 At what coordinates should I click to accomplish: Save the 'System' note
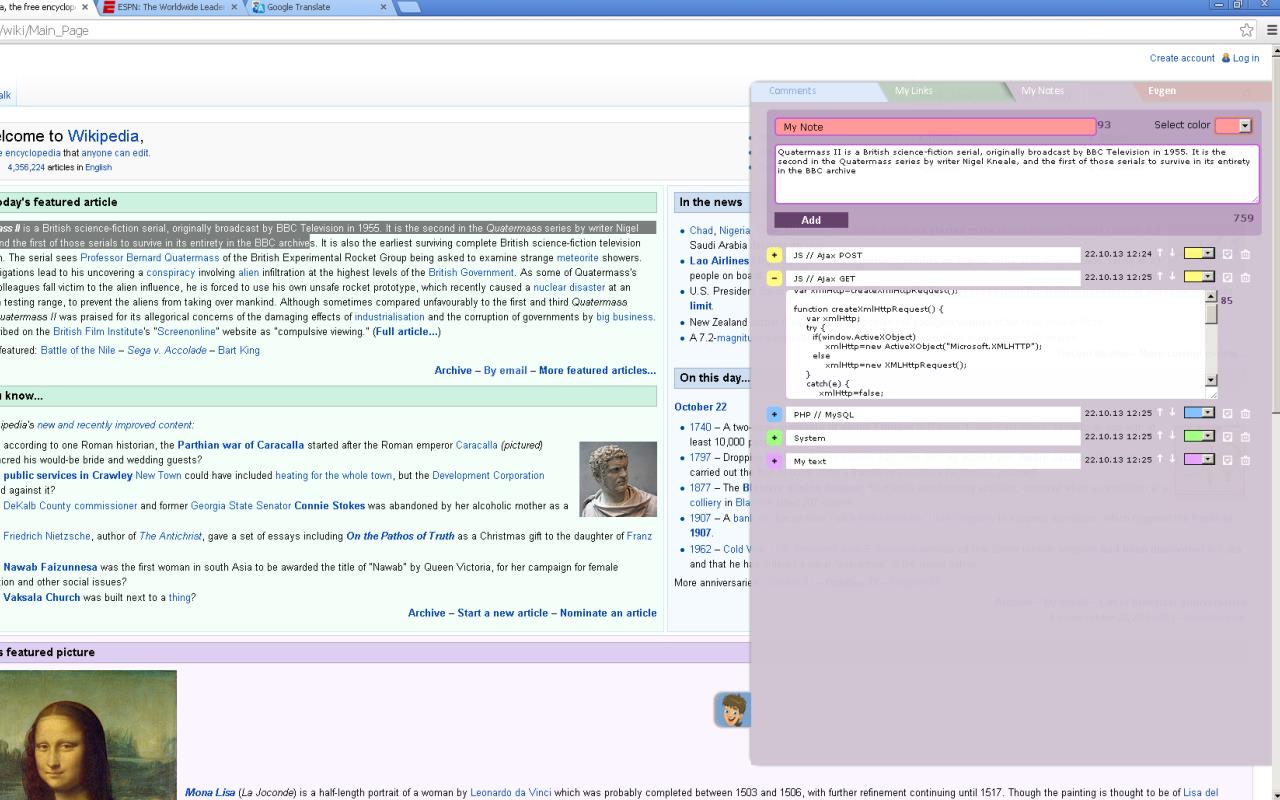[x=1228, y=437]
